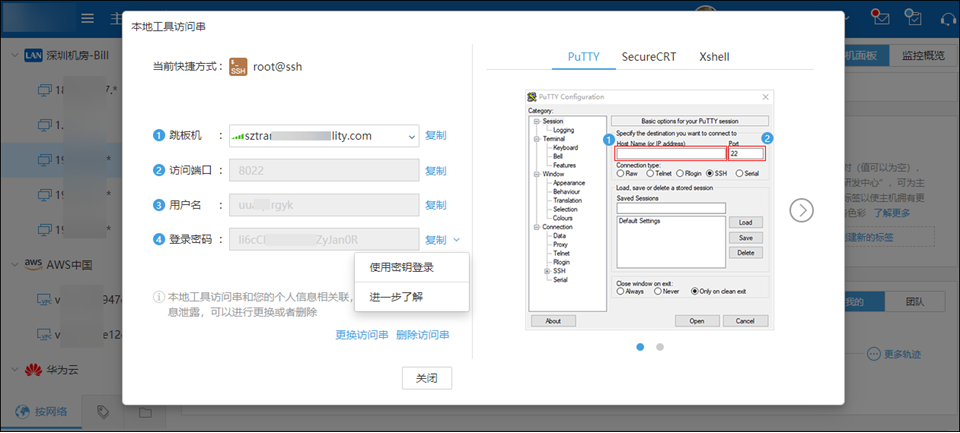Image resolution: width=960 pixels, height=433 pixels.
Task: Choose 进一步了解 from the popup menu
Action: tap(411, 297)
